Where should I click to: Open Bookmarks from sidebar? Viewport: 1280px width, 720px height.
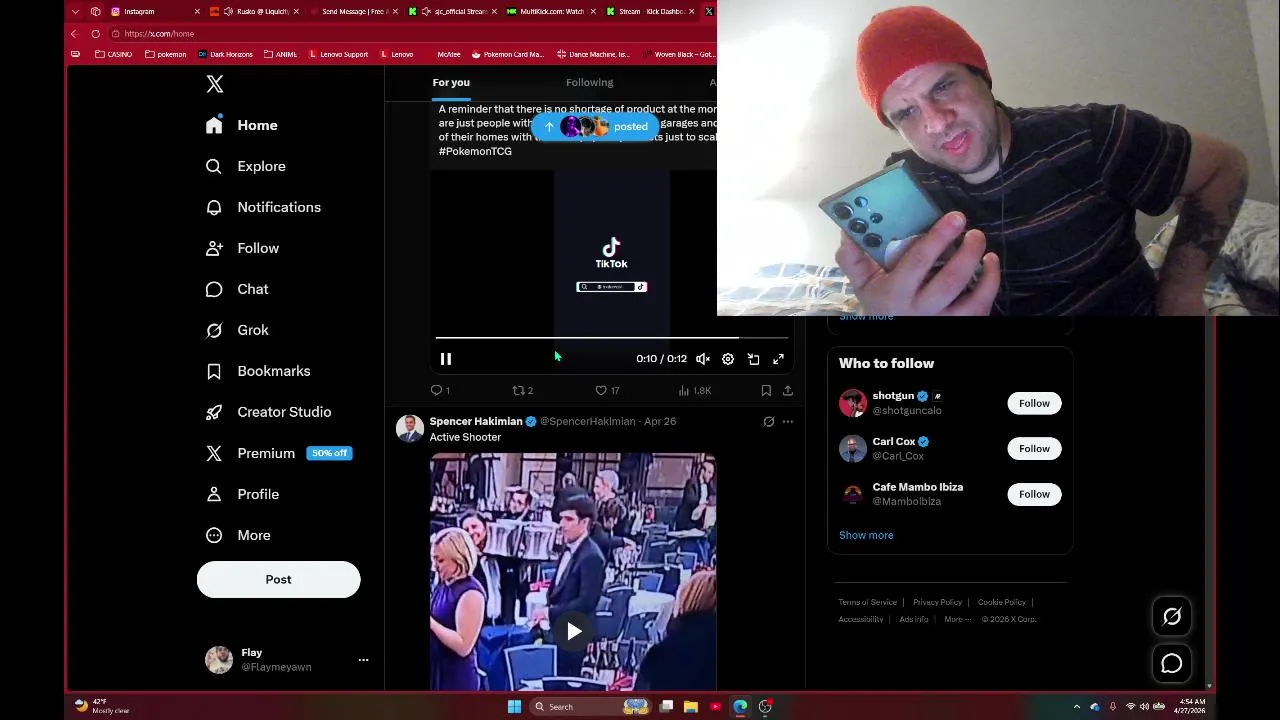[x=258, y=371]
